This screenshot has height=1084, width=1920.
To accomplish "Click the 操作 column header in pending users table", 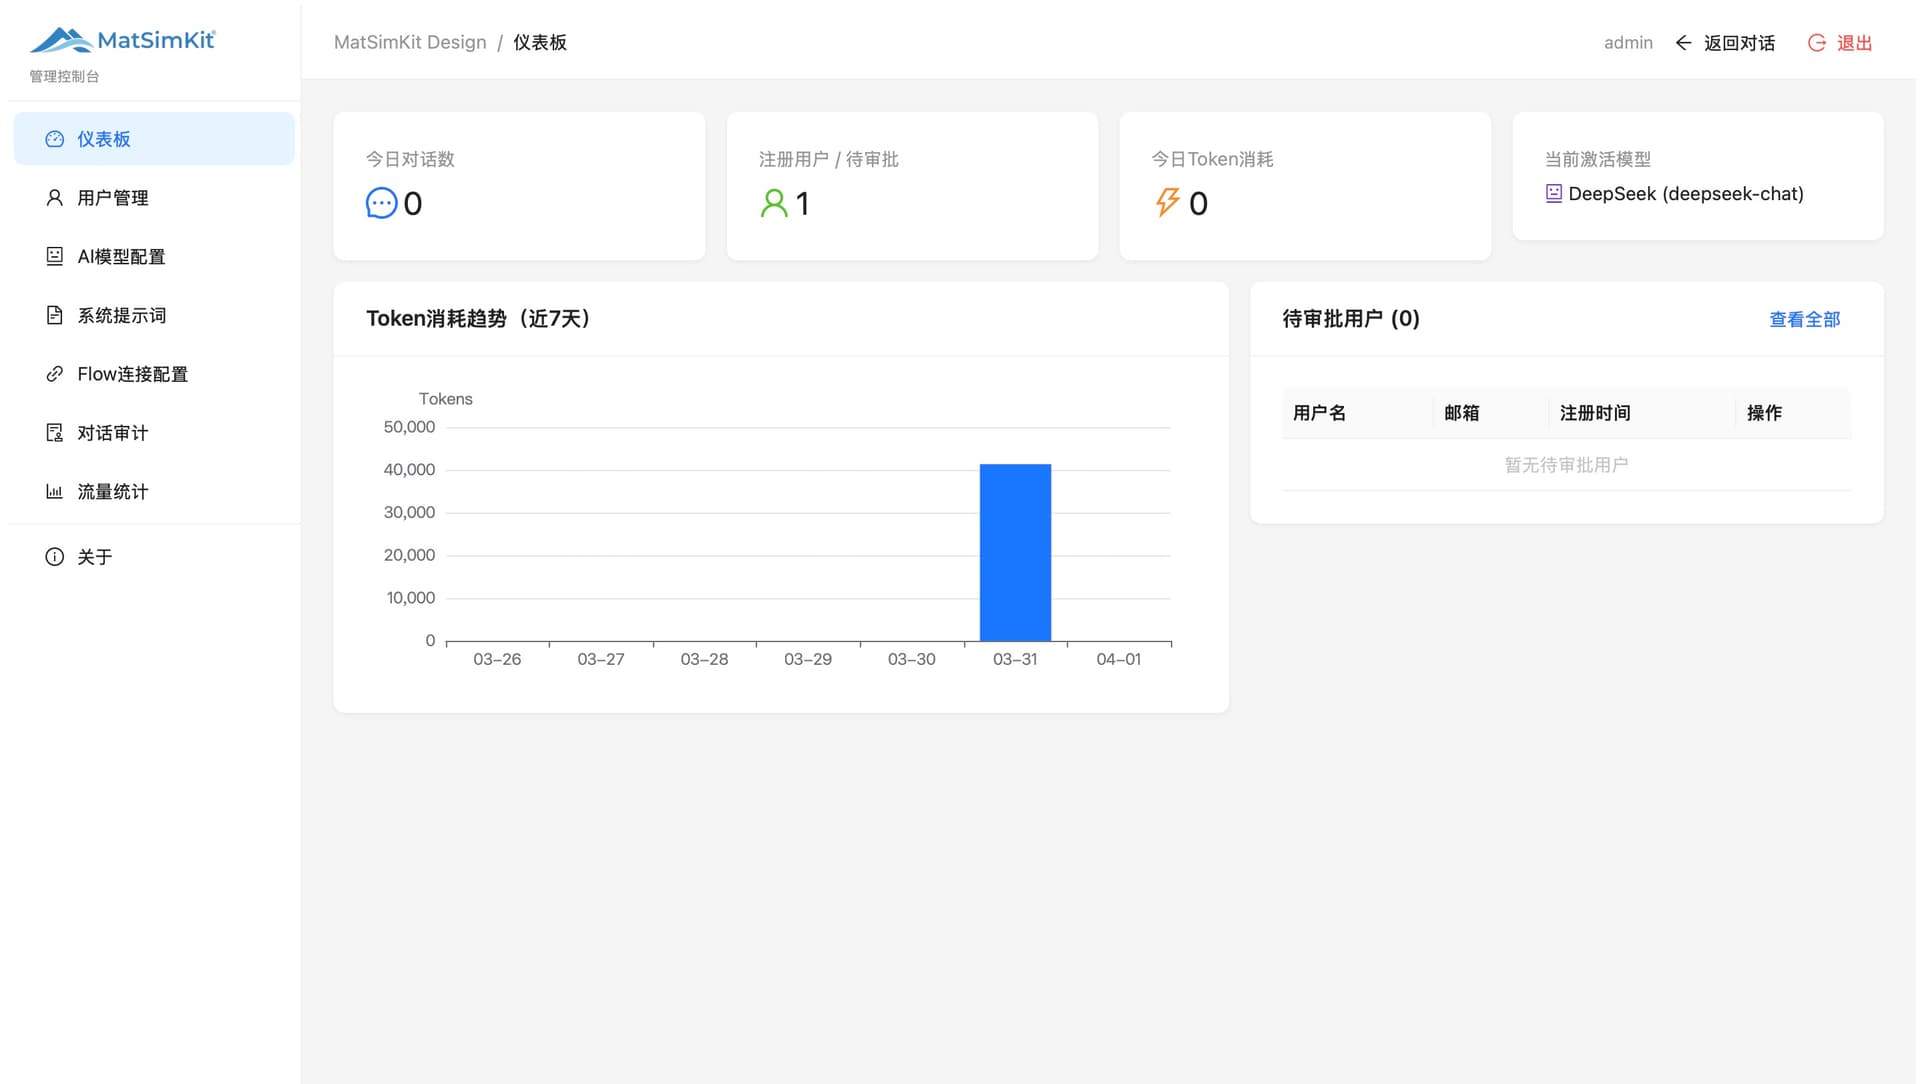I will click(x=1765, y=413).
